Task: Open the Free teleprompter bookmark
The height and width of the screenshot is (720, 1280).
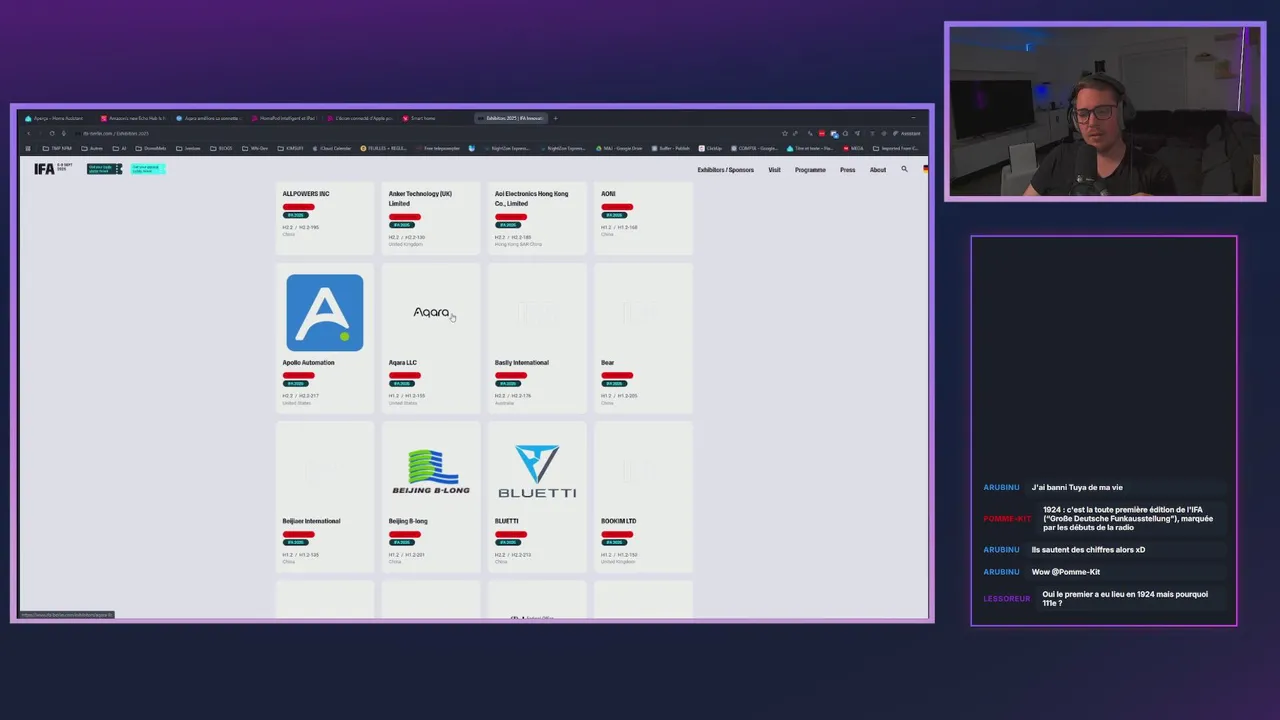Action: pos(437,148)
